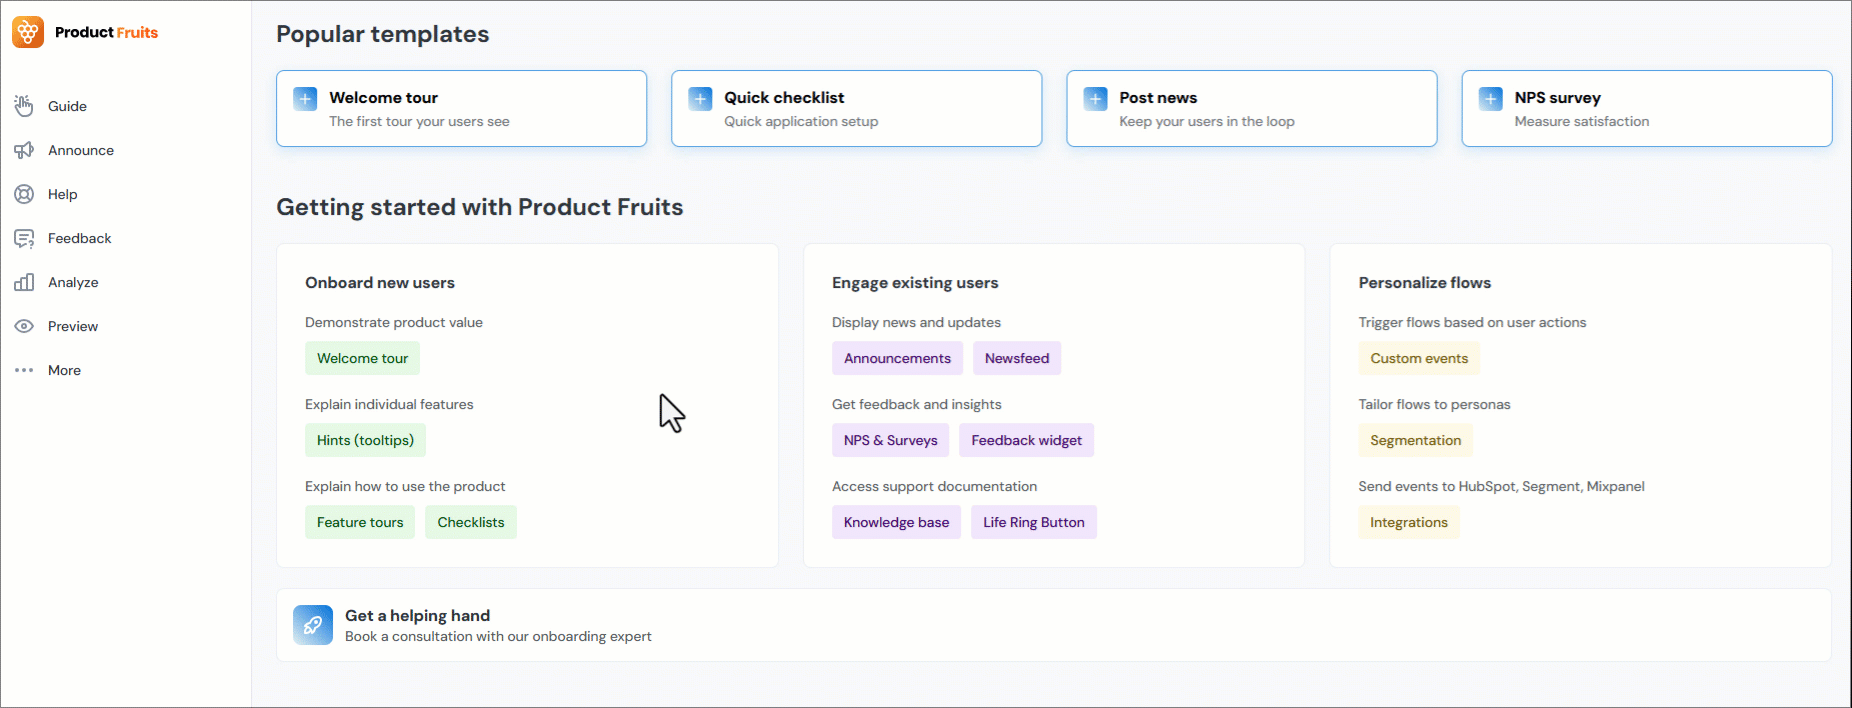Open the Quick checklist template
Image resolution: width=1852 pixels, height=708 pixels.
tap(856, 108)
